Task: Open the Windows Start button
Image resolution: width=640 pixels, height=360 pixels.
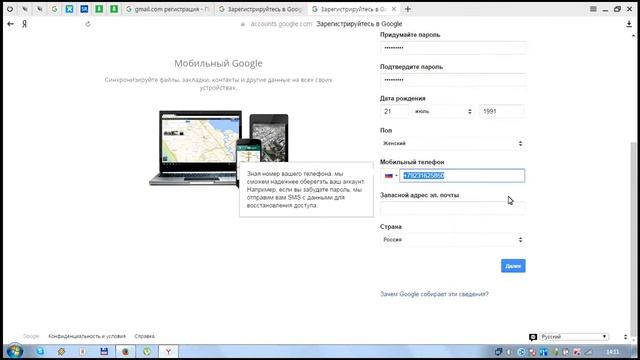Action: pos(14,351)
